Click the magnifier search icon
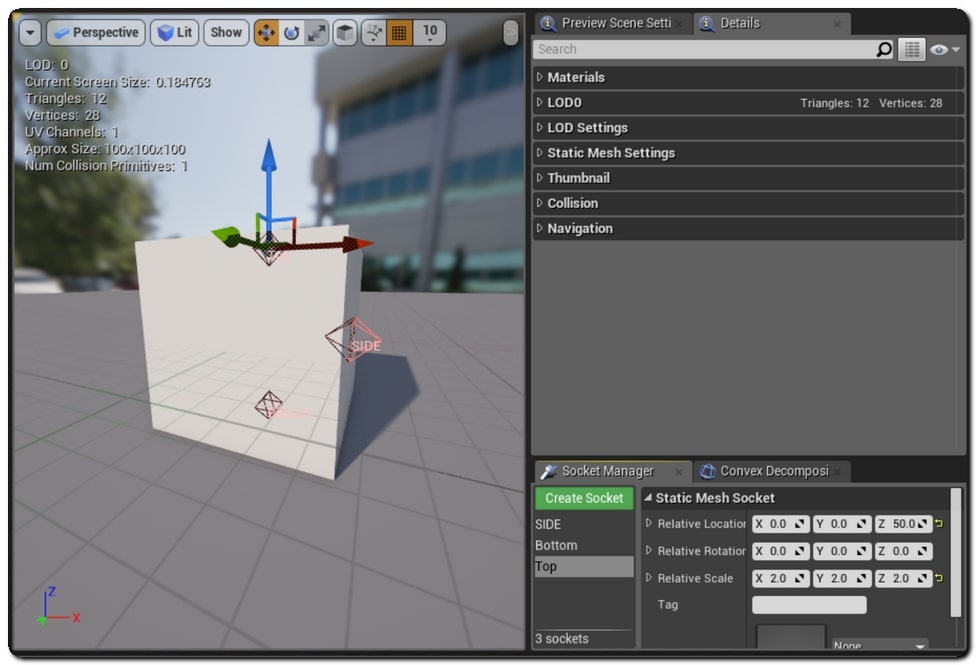Image resolution: width=976 pixels, height=665 pixels. (x=884, y=49)
